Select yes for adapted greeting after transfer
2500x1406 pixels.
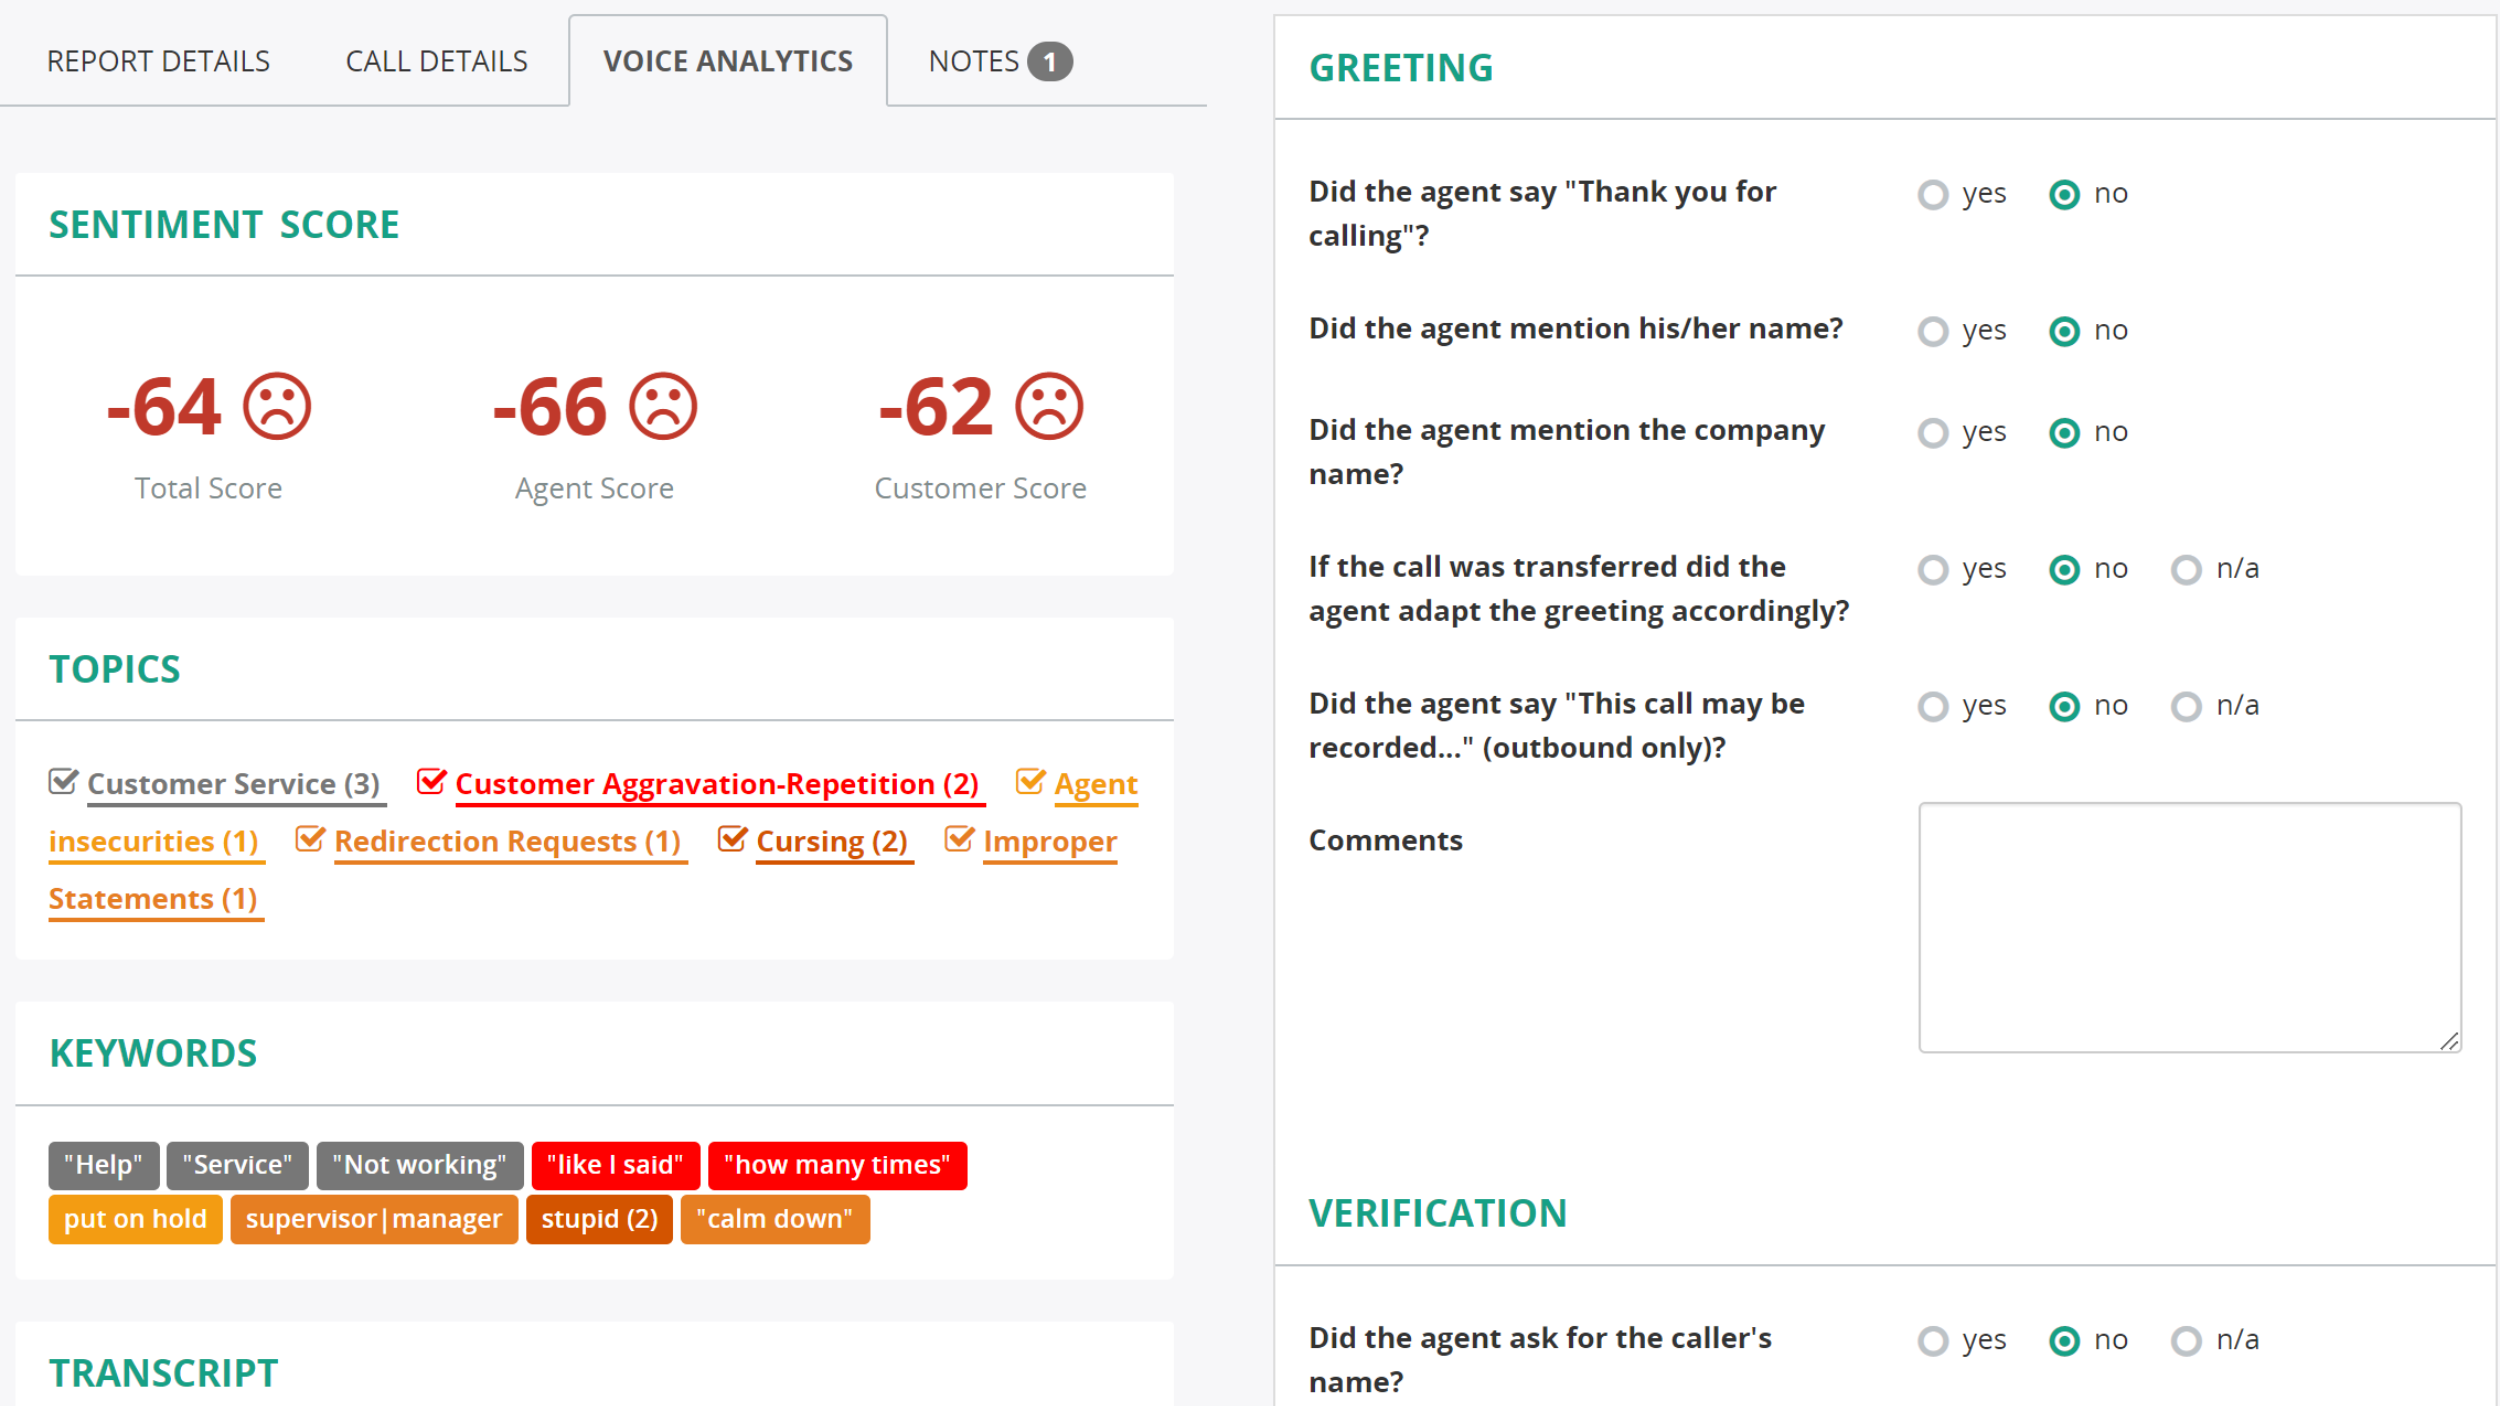(1933, 570)
